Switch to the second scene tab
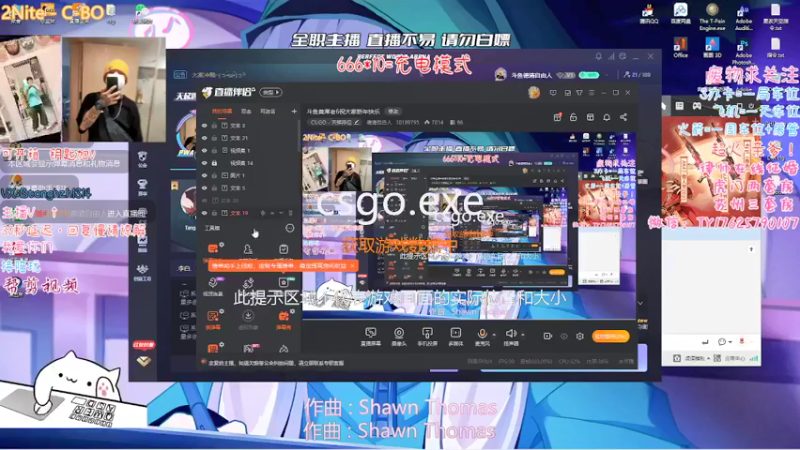 click(x=246, y=111)
